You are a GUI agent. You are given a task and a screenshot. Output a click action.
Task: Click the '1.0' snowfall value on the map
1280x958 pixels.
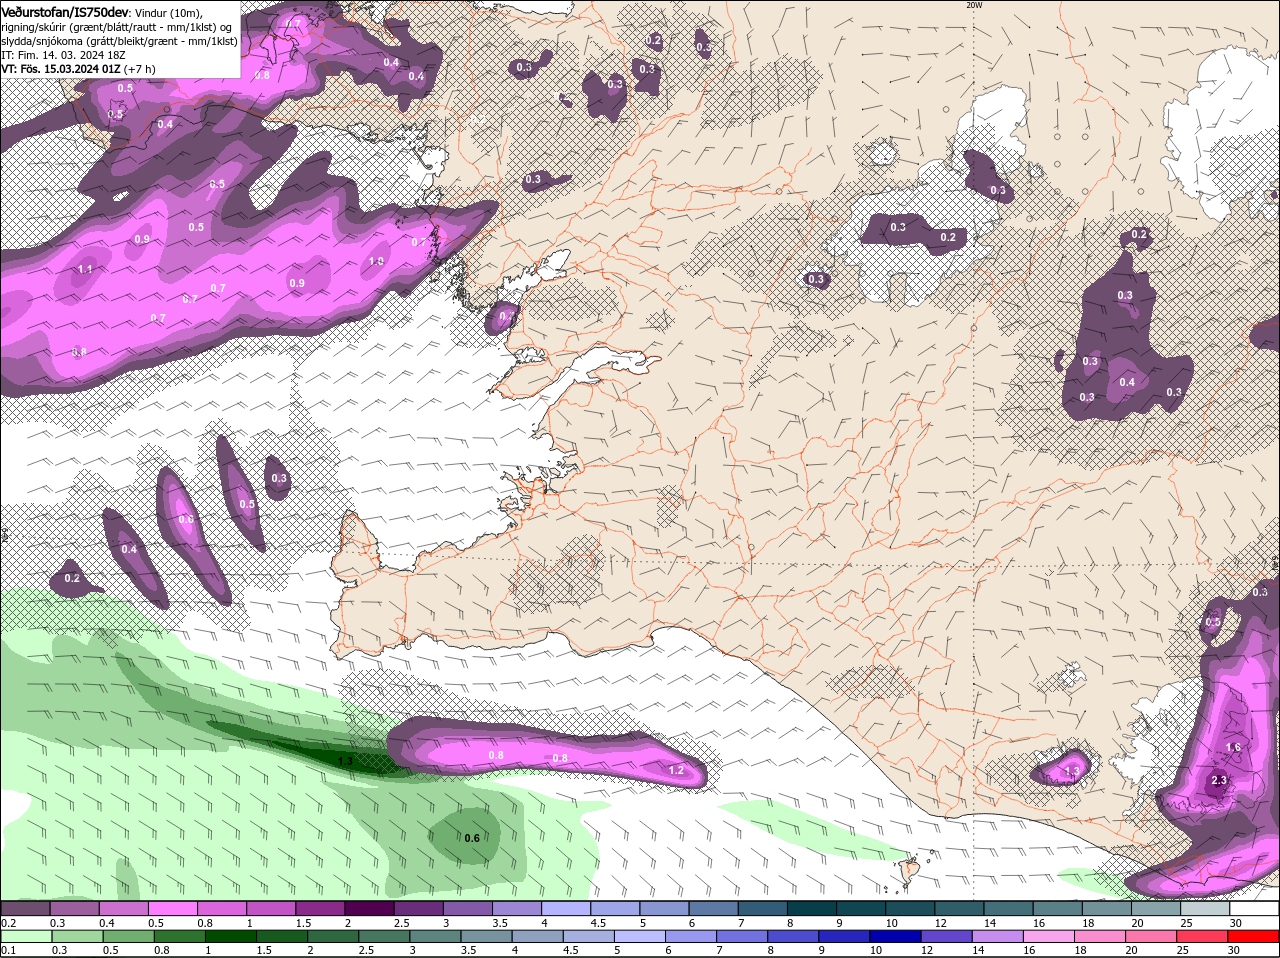[x=376, y=262]
